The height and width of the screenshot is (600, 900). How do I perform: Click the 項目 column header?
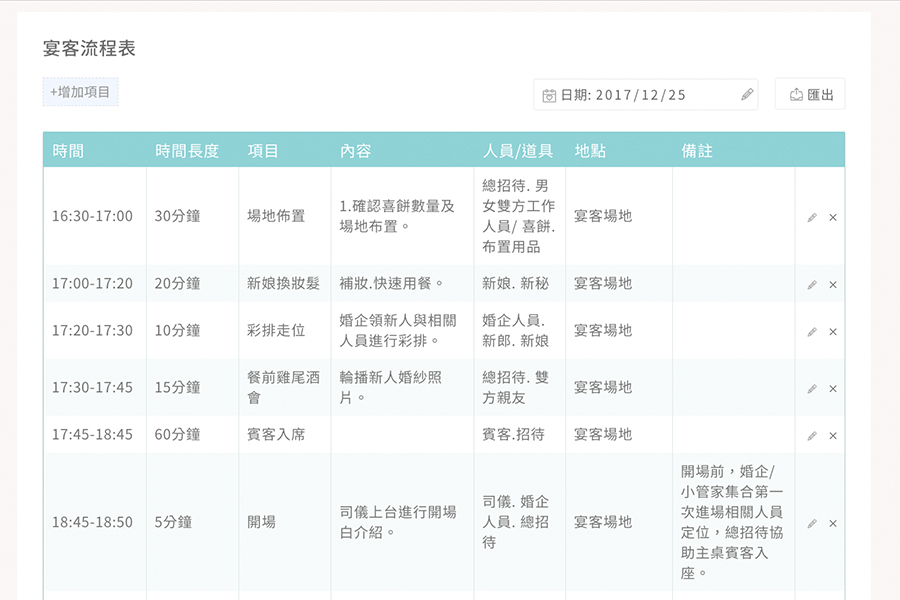click(x=263, y=151)
